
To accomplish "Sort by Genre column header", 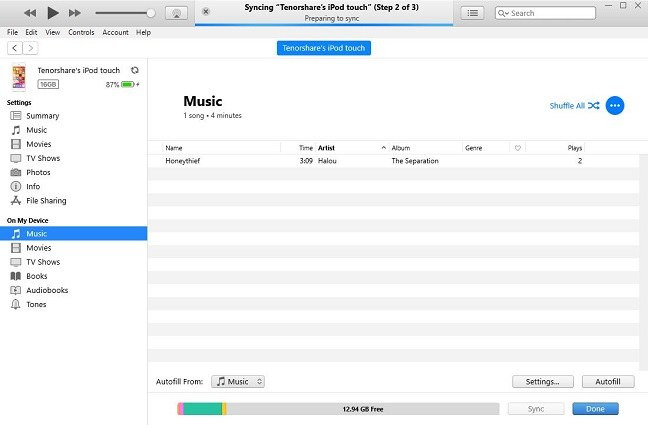I will tap(474, 148).
